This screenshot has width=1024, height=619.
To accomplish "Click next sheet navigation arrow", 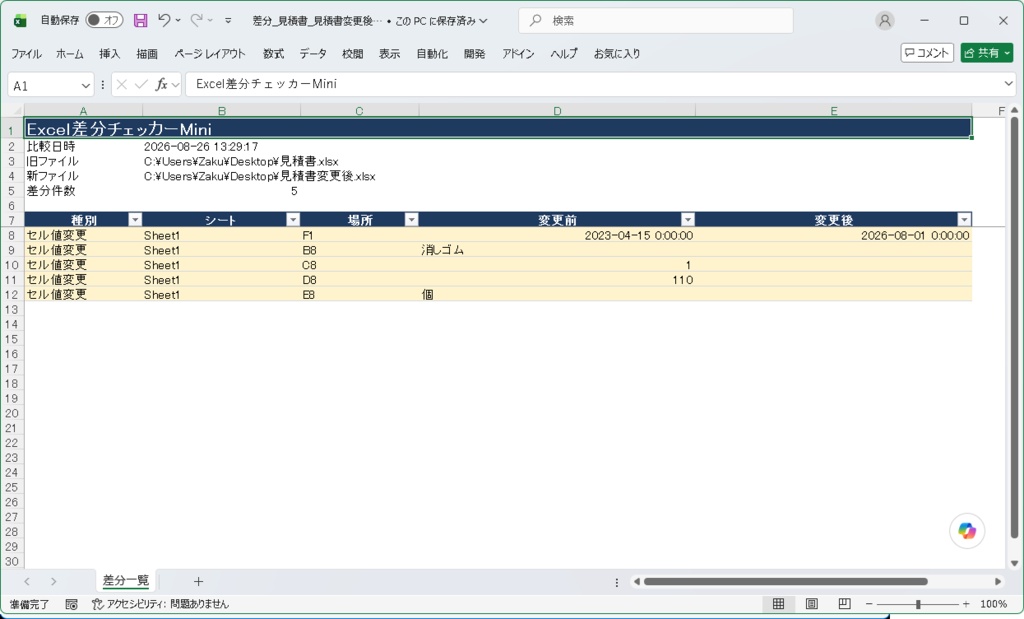I will tap(54, 581).
